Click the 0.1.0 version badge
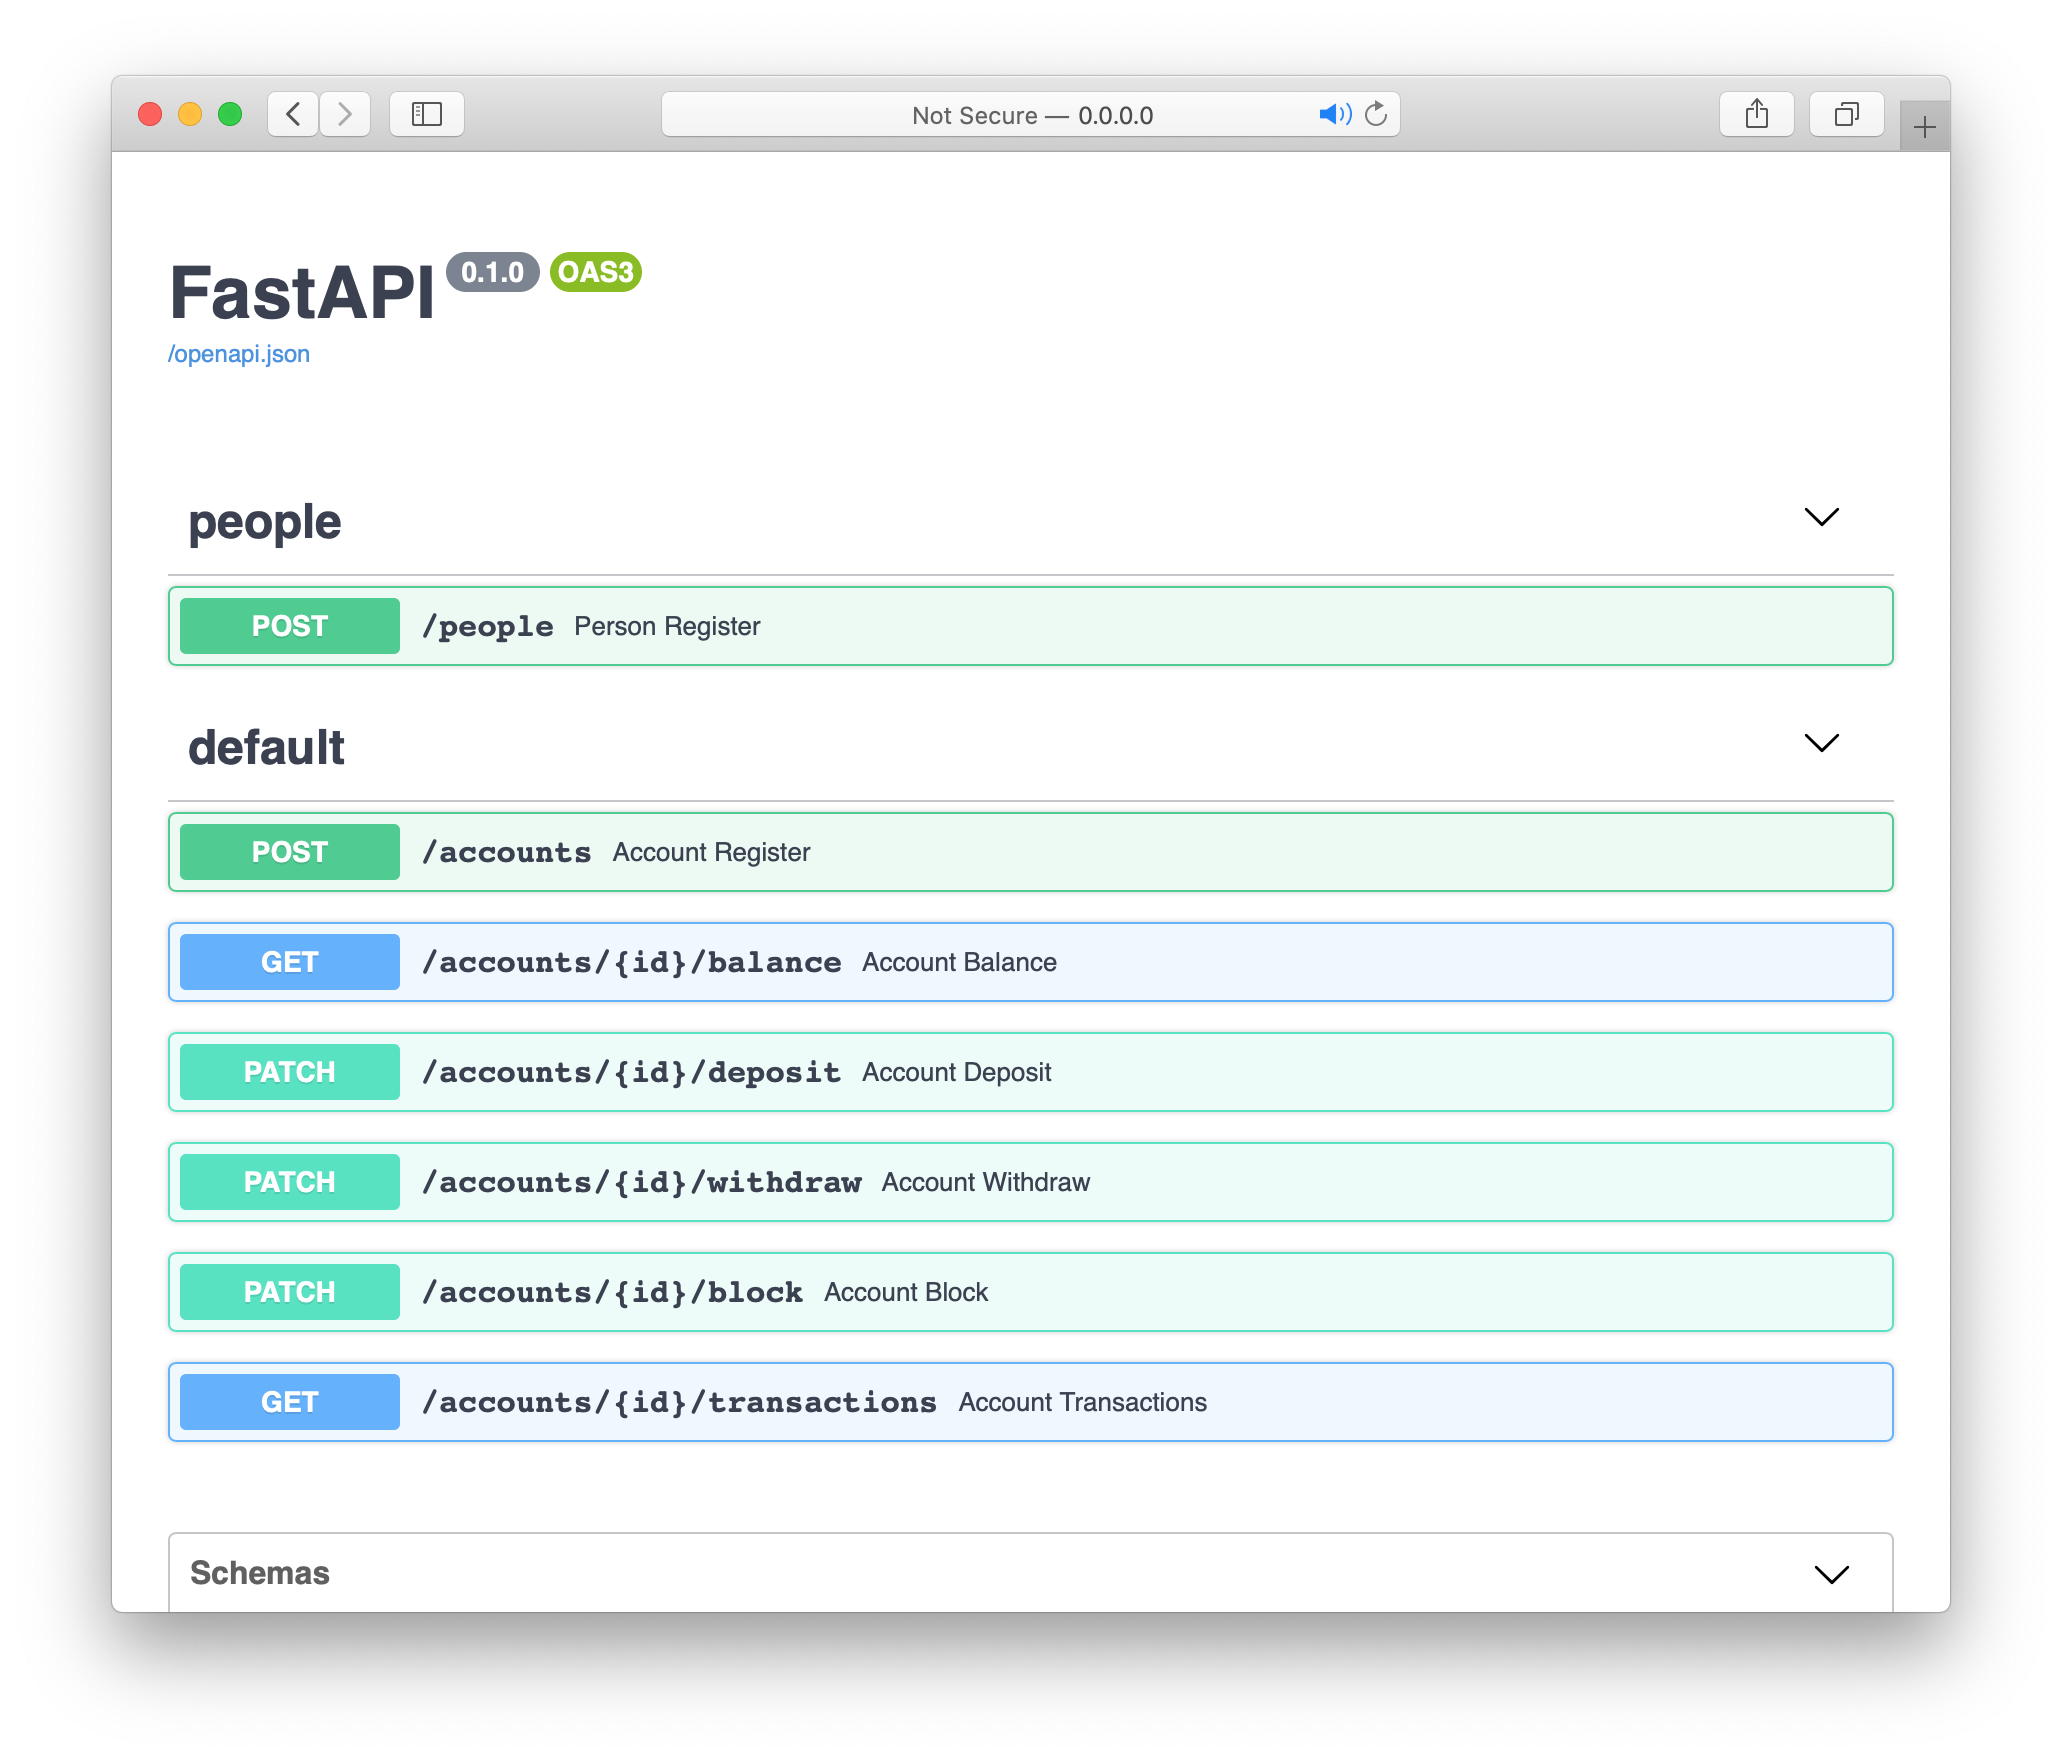The height and width of the screenshot is (1760, 2062). pyautogui.click(x=493, y=272)
